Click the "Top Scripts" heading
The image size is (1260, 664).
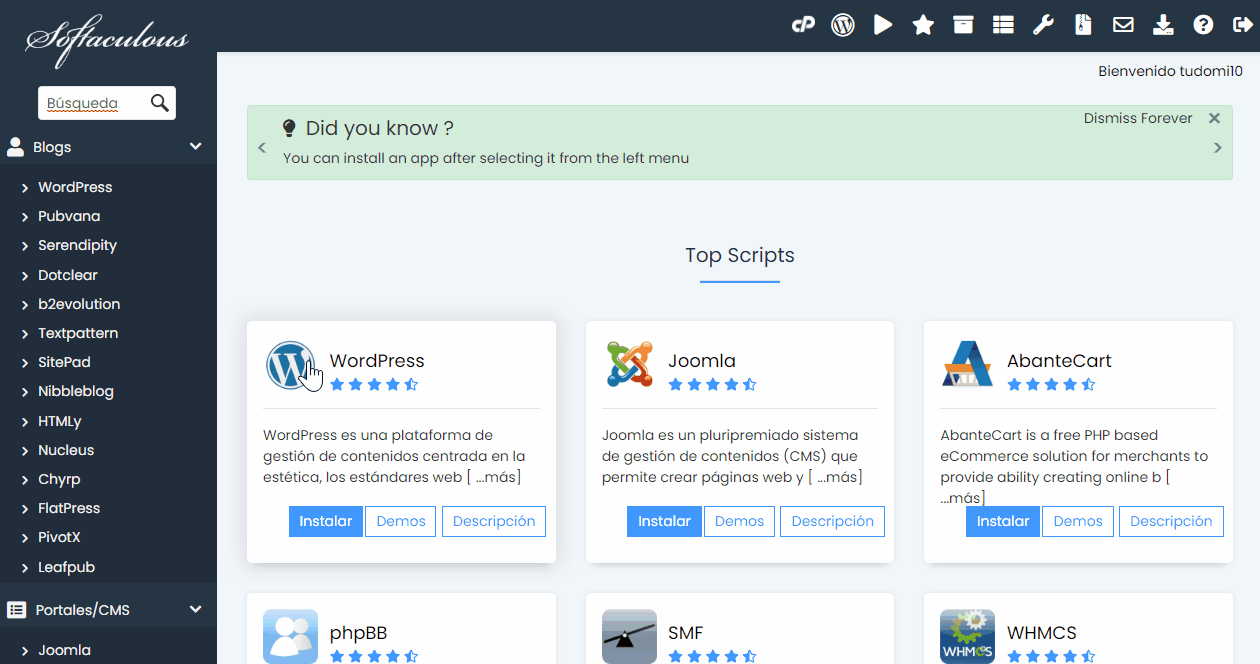click(740, 255)
